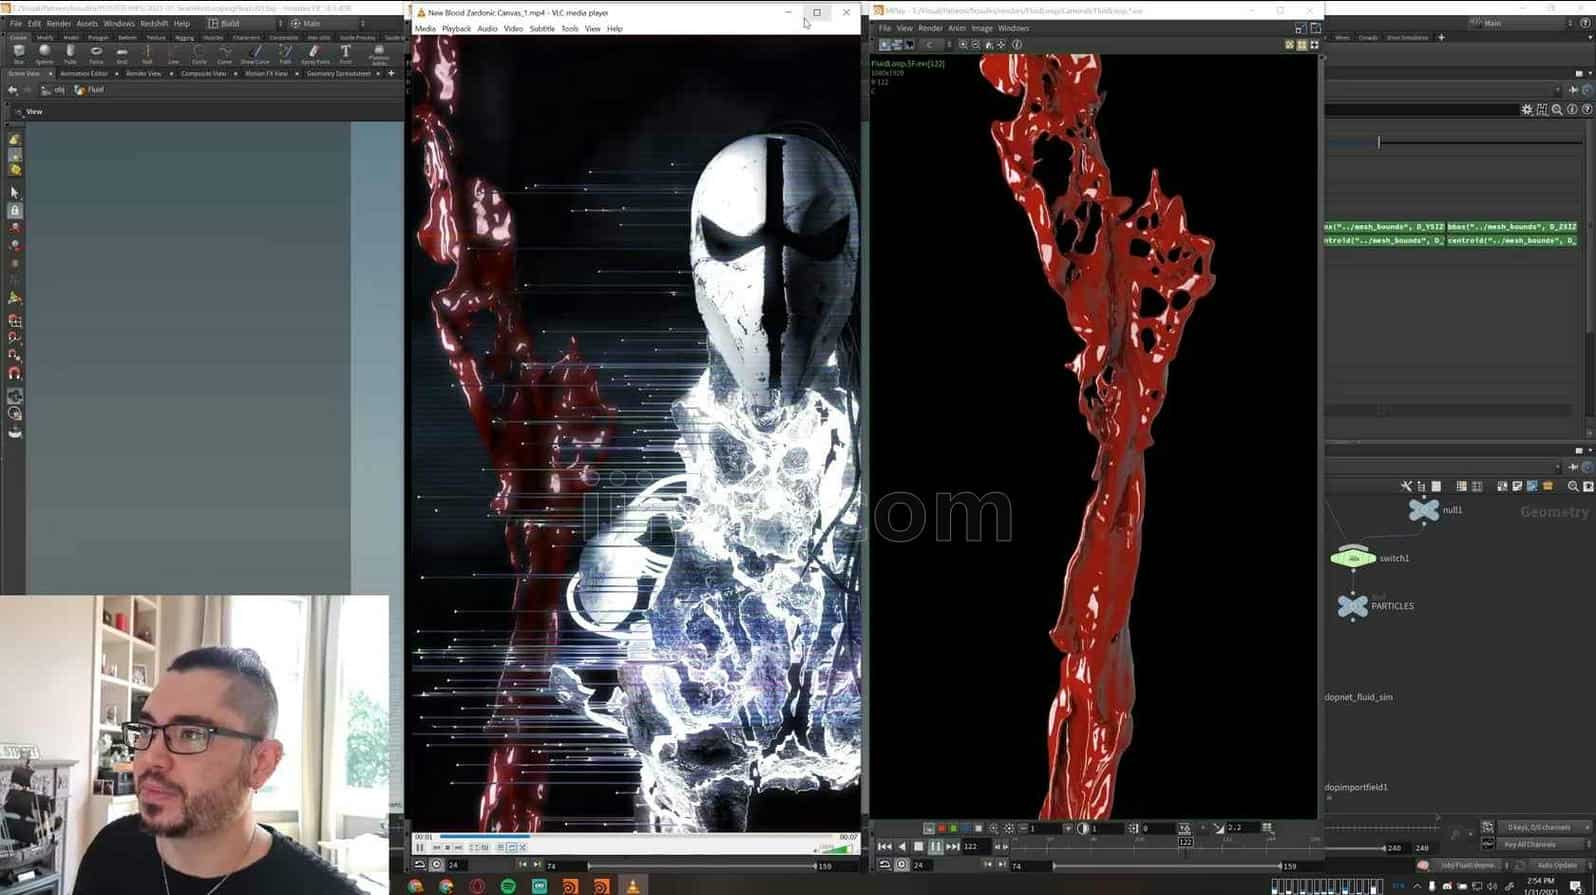
Task: Open VLC cone icon in taskbar
Action: [632, 886]
